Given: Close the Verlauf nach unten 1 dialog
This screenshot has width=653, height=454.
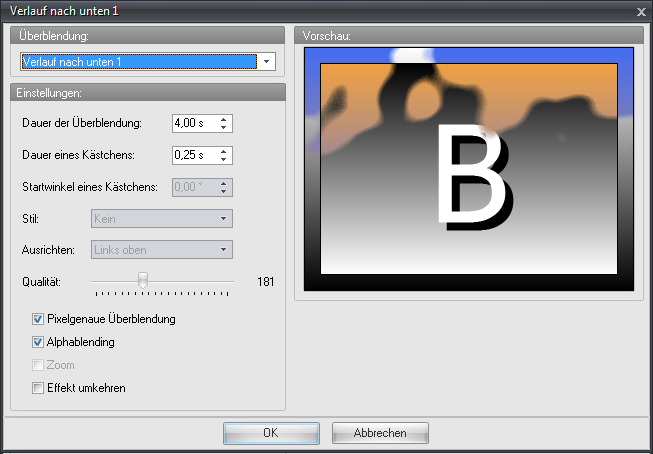Looking at the screenshot, I should [x=640, y=11].
